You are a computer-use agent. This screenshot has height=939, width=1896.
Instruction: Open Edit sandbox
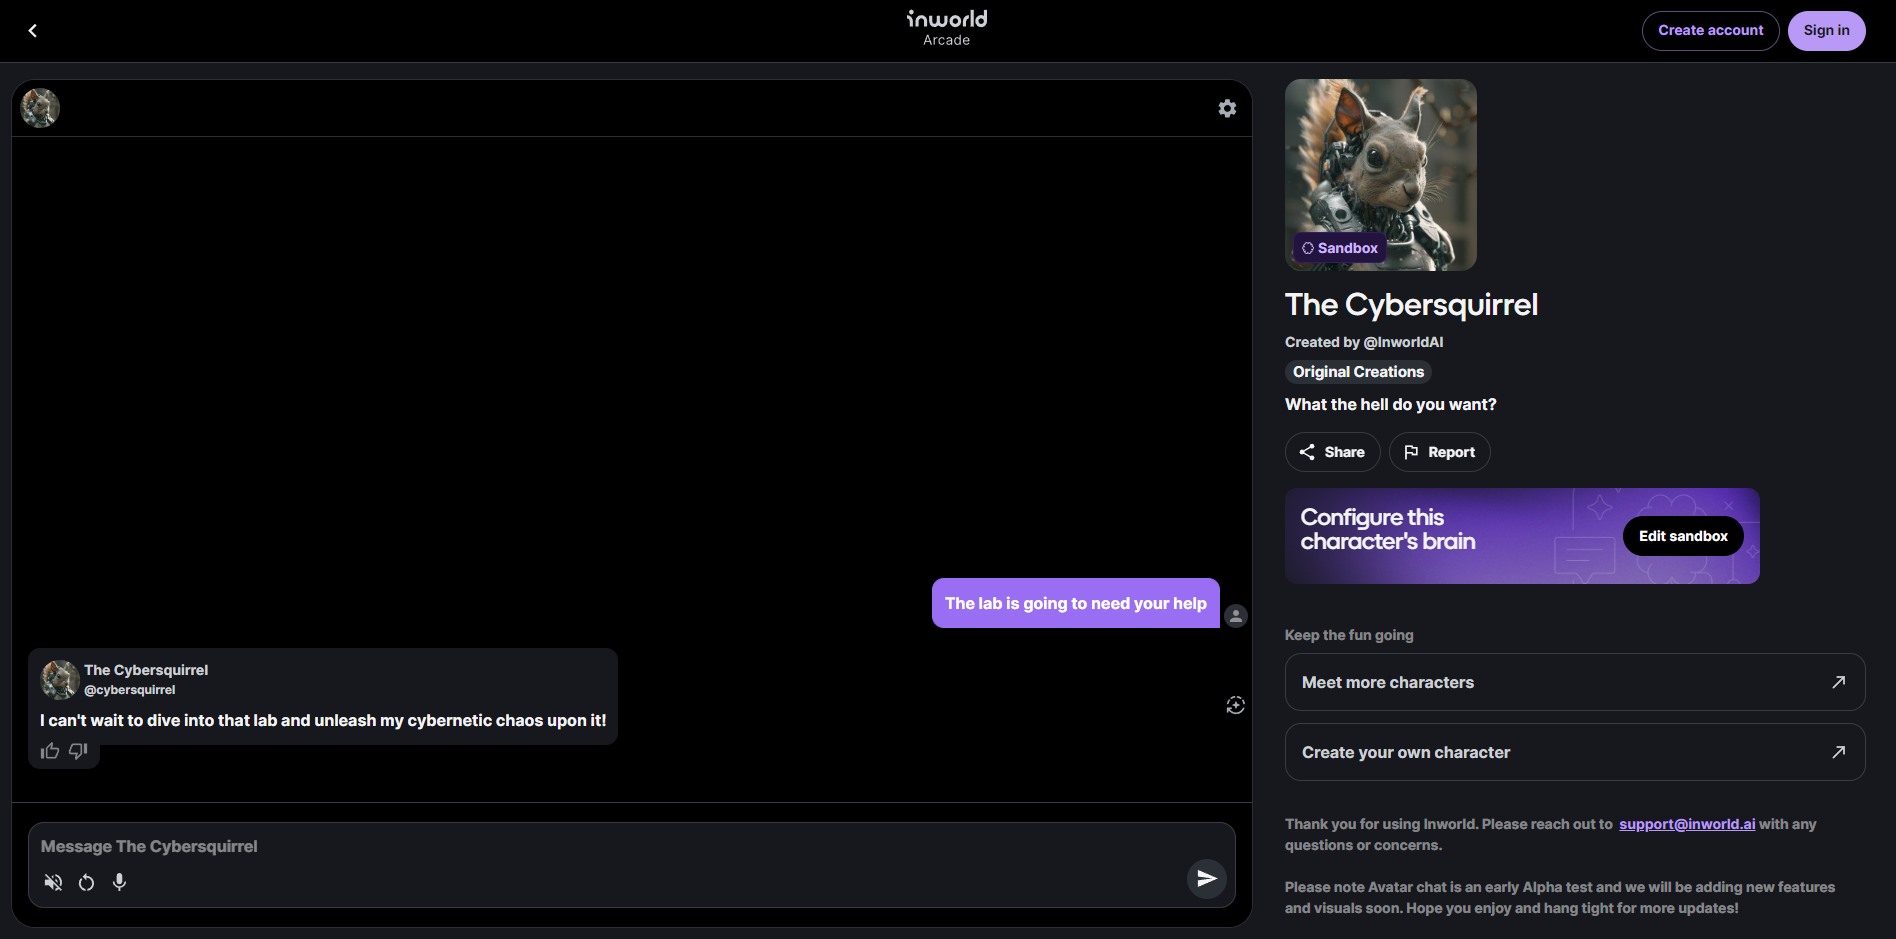click(x=1683, y=536)
